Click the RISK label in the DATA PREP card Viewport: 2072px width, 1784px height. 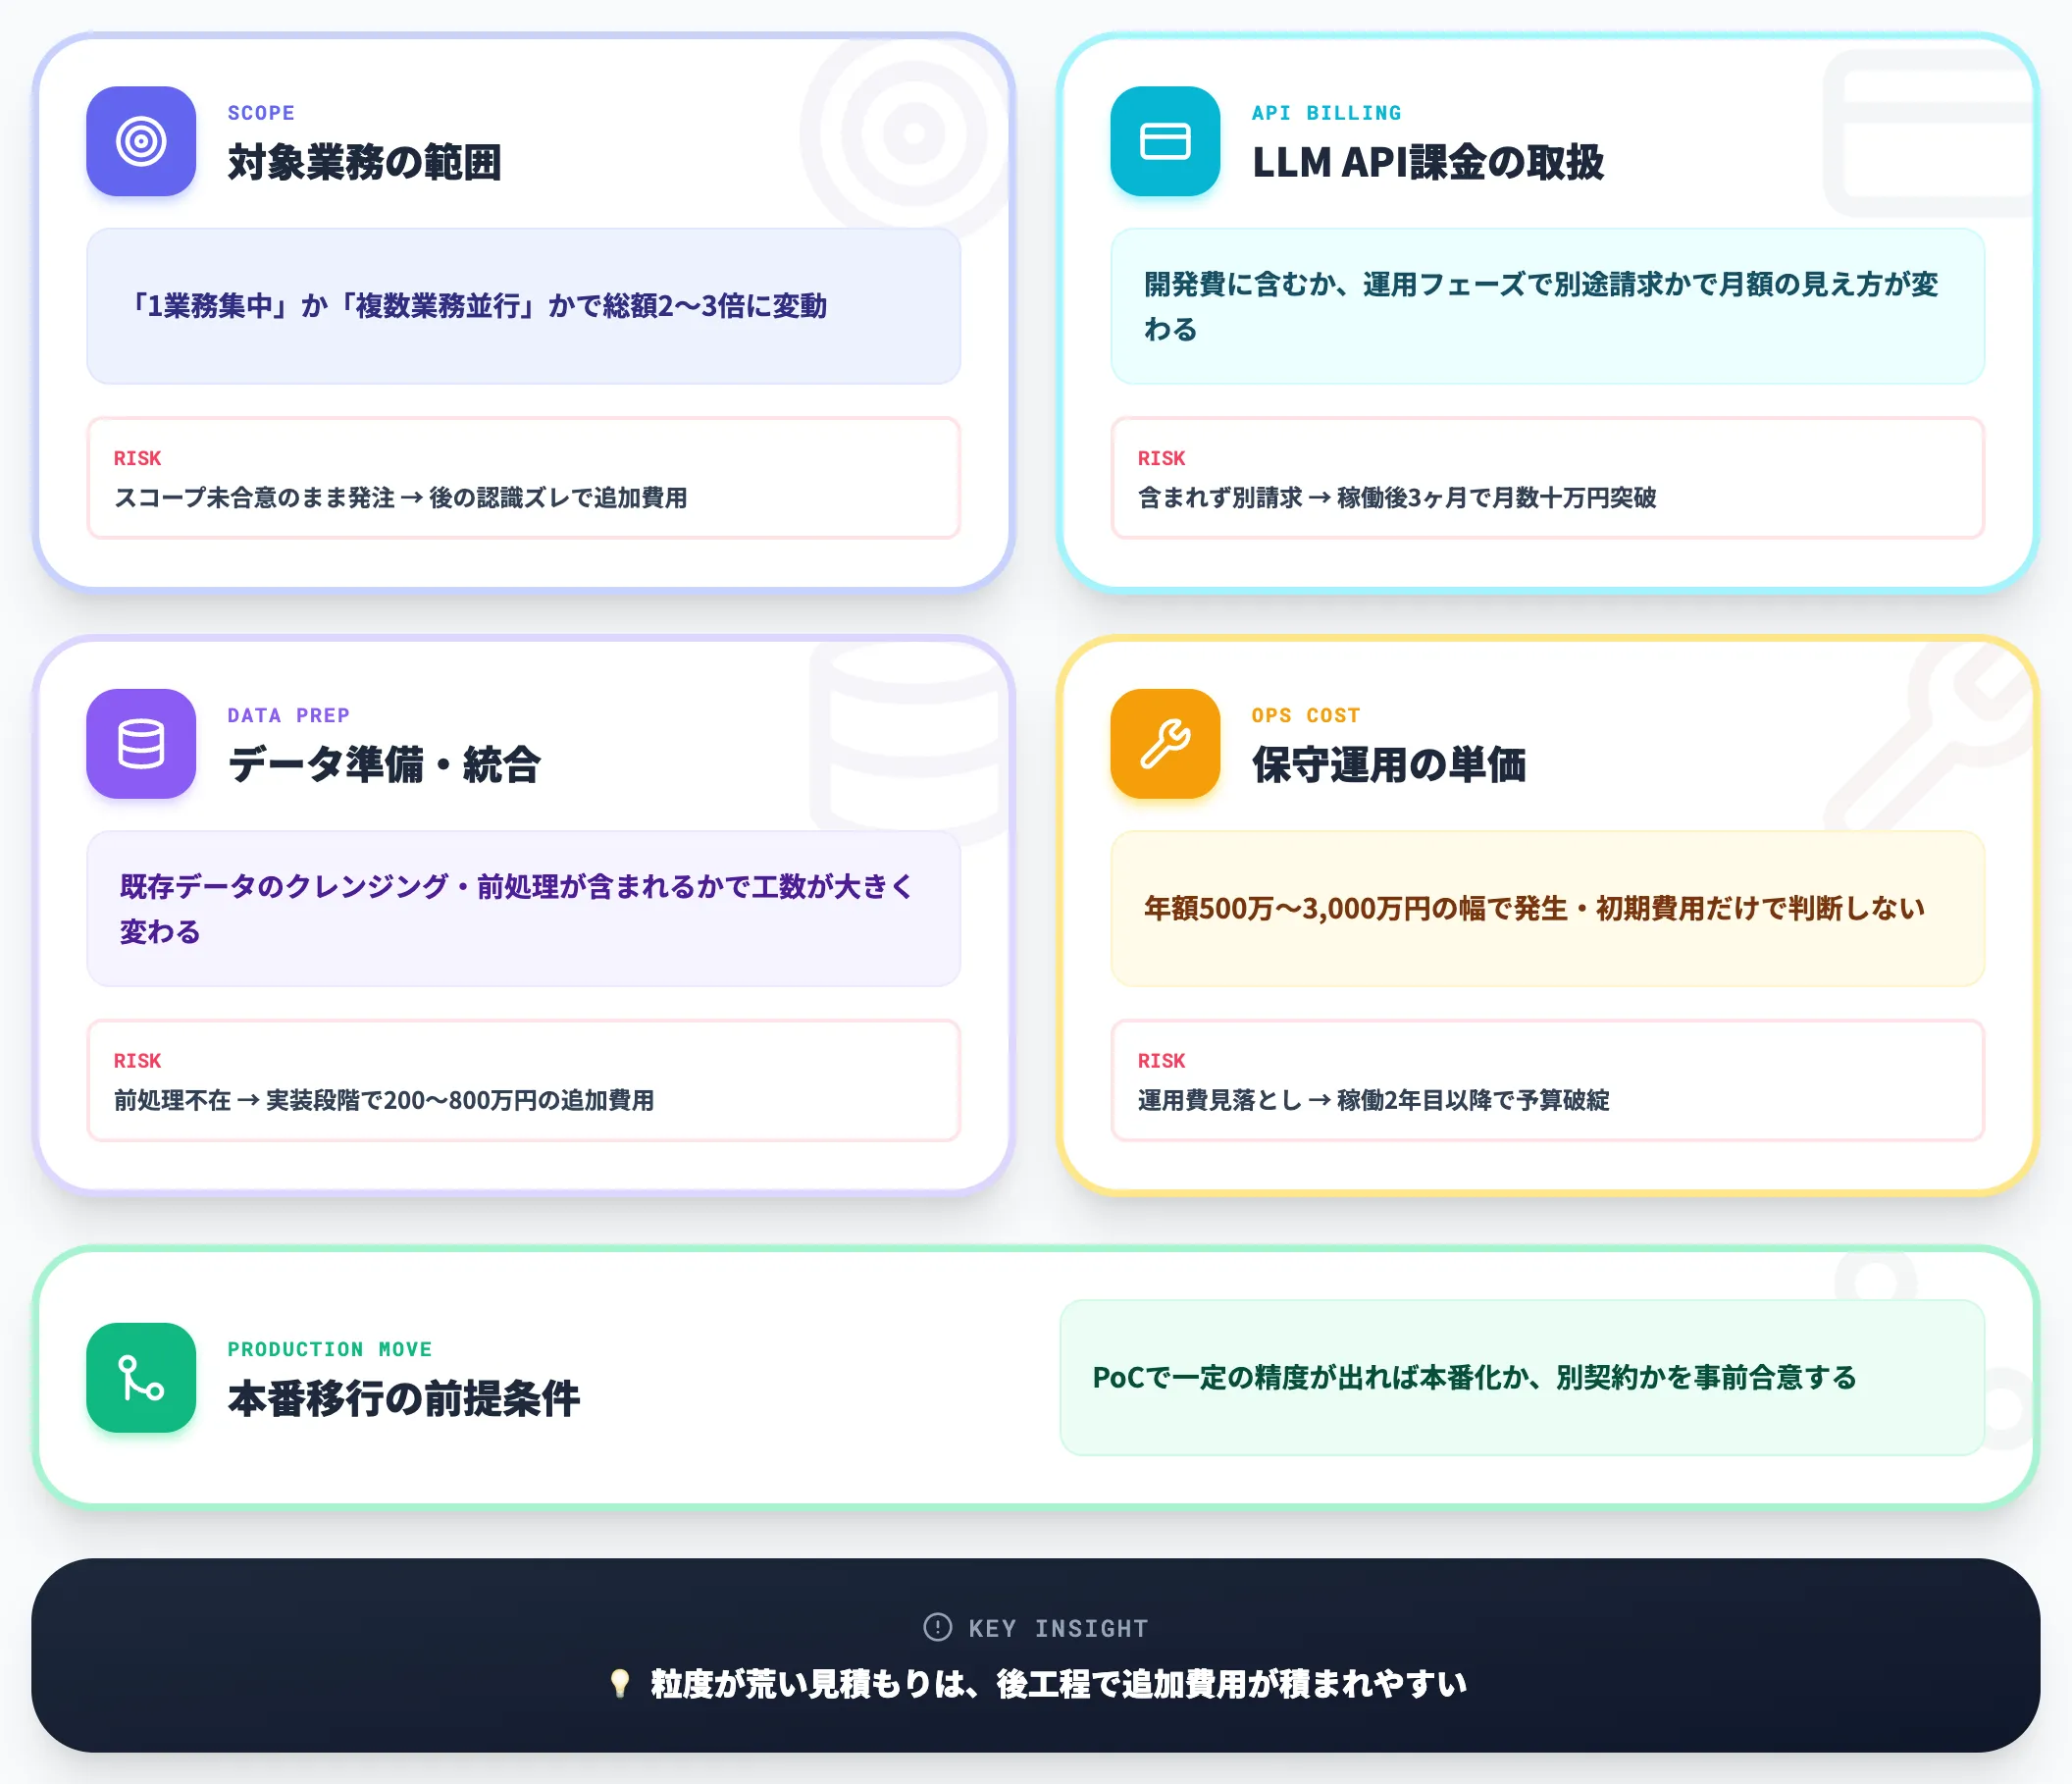(x=137, y=1060)
